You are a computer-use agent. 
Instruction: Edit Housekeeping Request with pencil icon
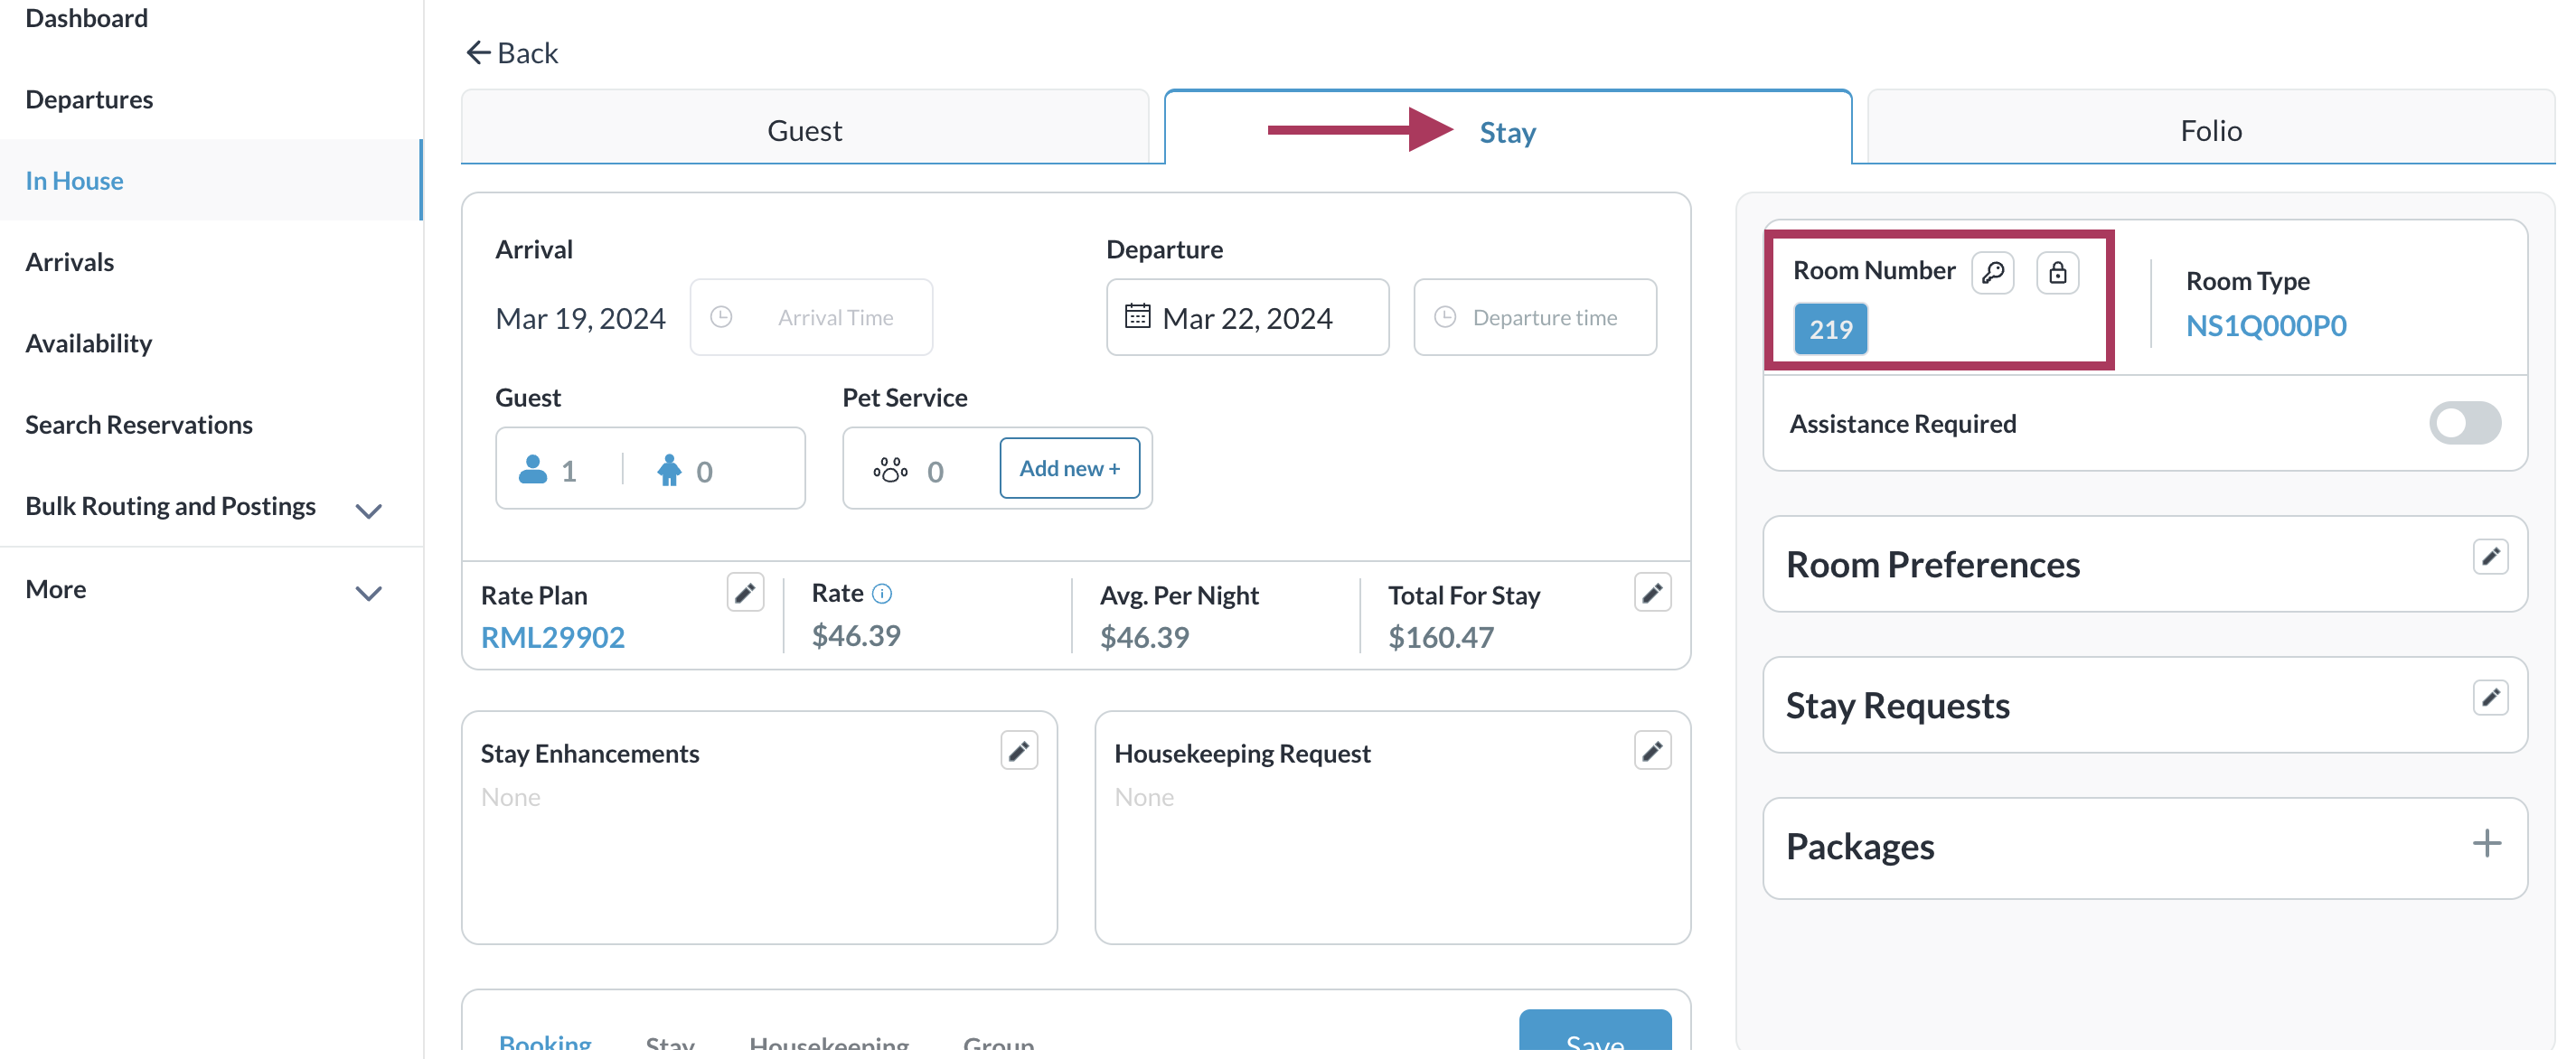[1651, 751]
